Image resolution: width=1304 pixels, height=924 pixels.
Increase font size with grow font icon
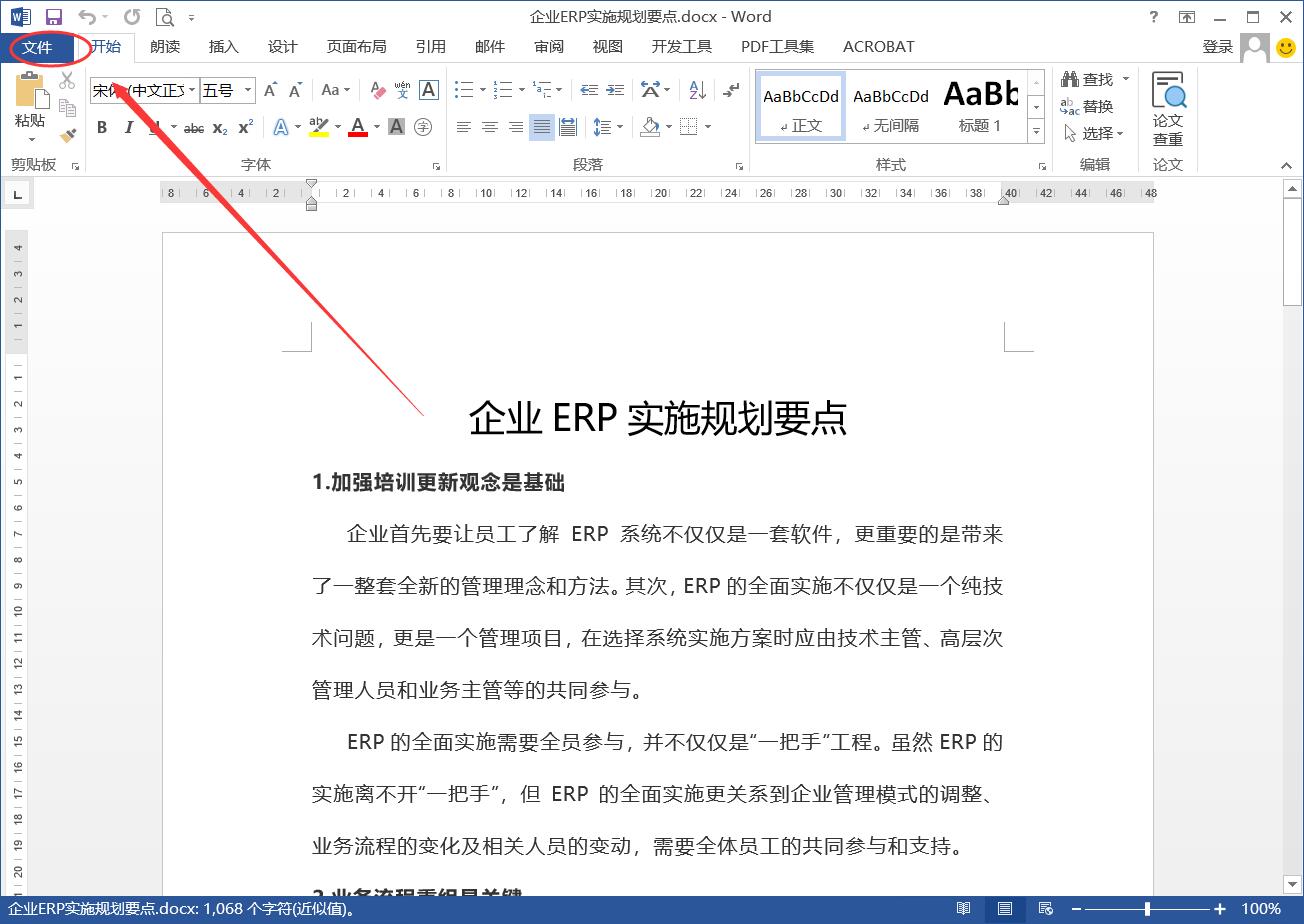pos(271,91)
